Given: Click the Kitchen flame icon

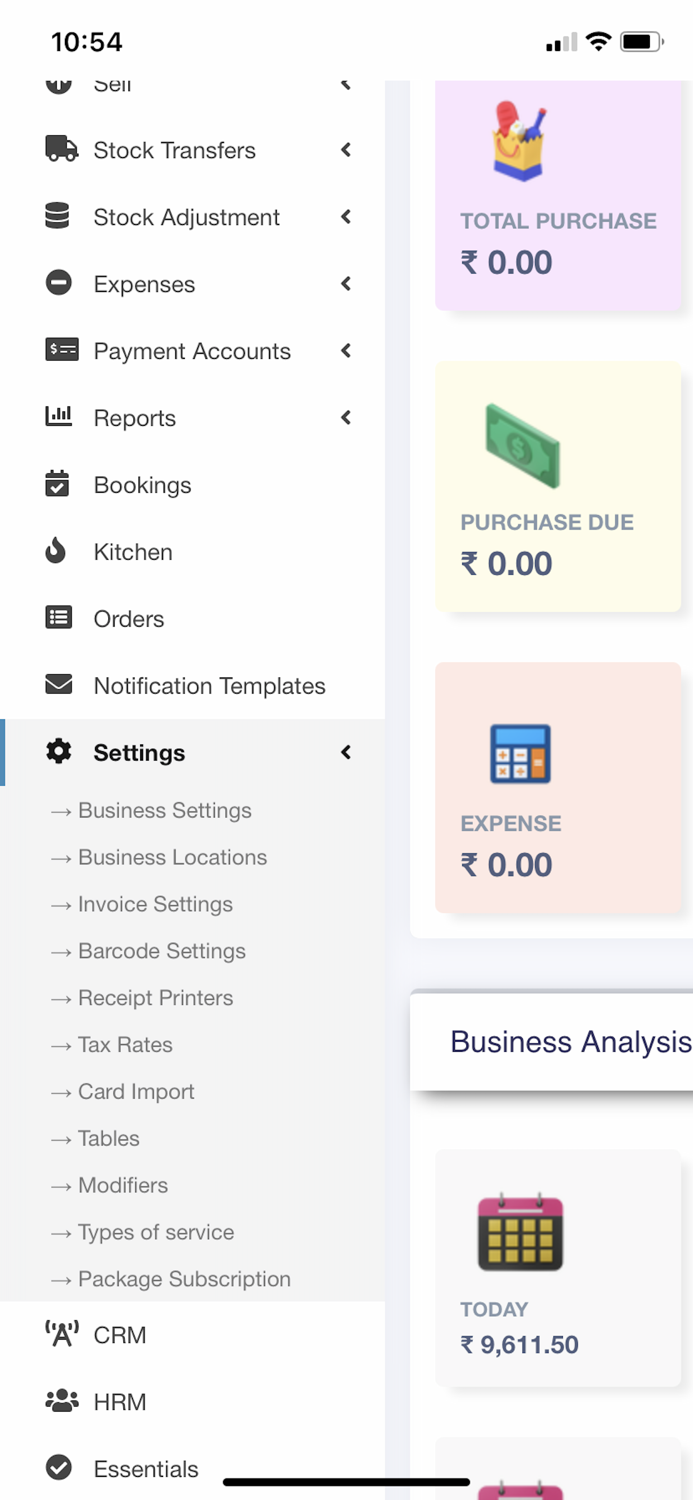Looking at the screenshot, I should pyautogui.click(x=59, y=551).
